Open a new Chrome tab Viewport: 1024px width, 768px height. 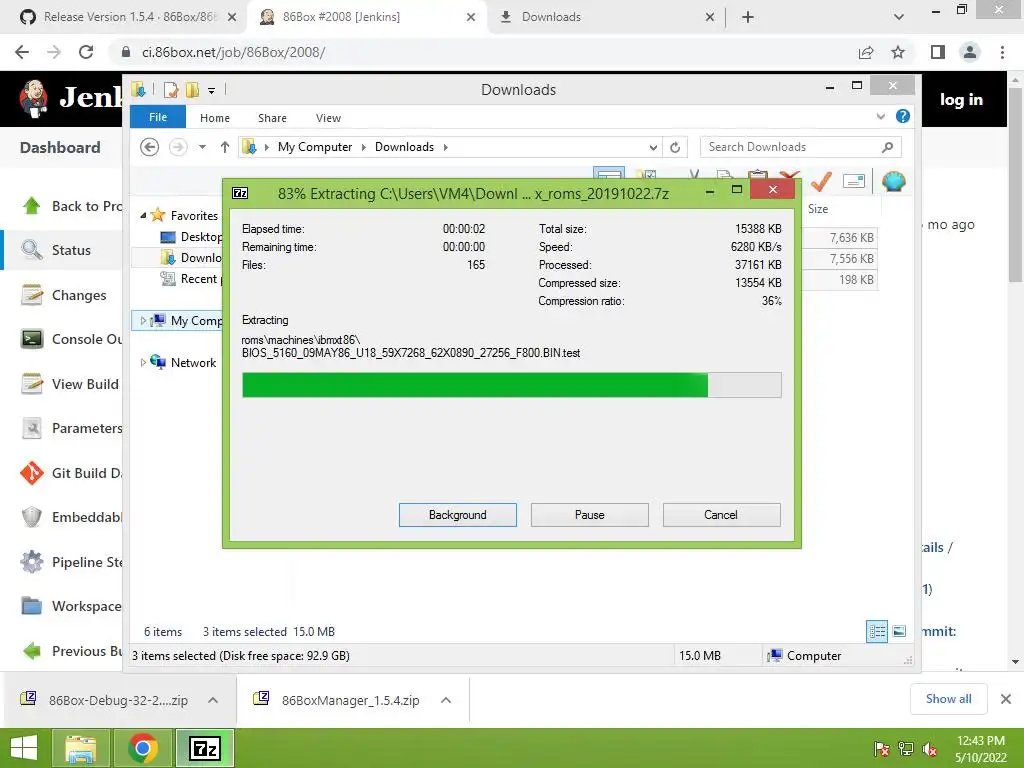[x=748, y=17]
